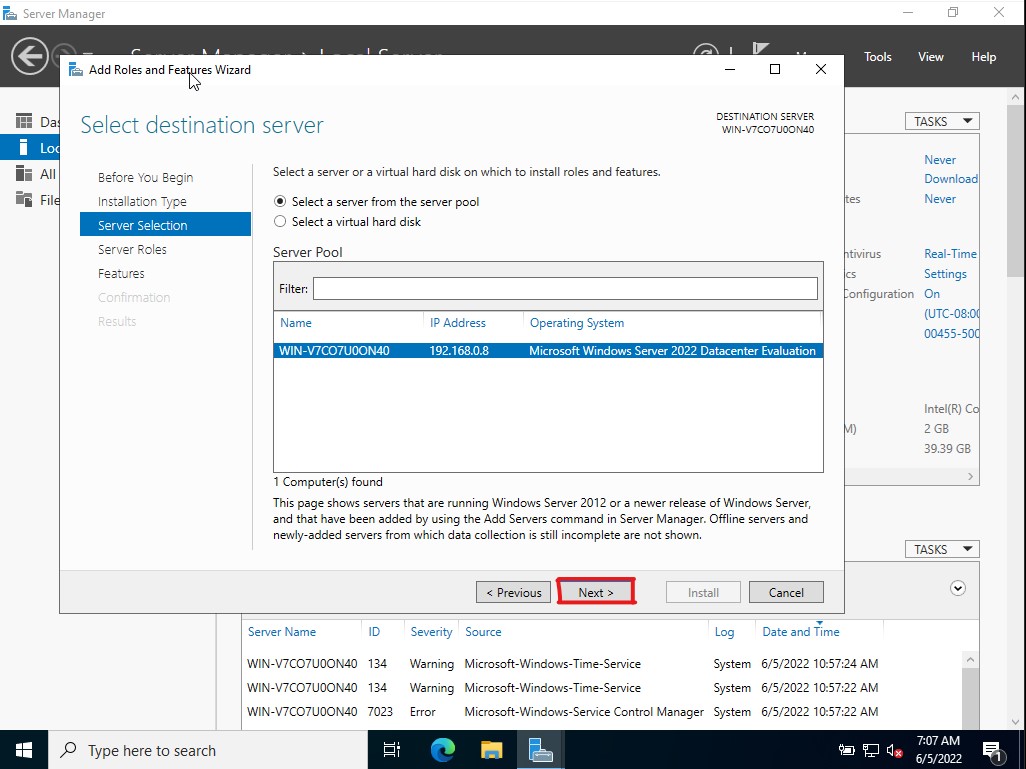Open the Tools menu
This screenshot has width=1026, height=769.
[x=877, y=57]
